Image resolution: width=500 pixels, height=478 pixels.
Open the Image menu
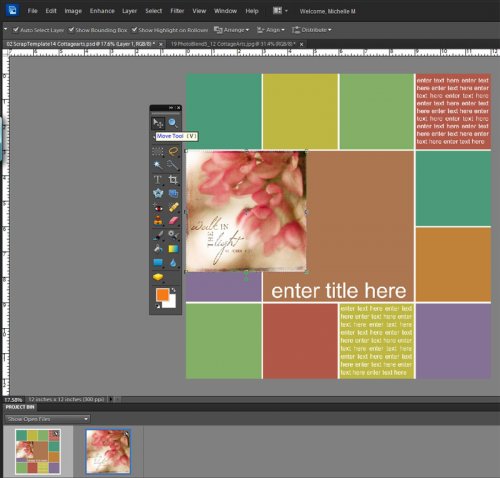[x=73, y=11]
